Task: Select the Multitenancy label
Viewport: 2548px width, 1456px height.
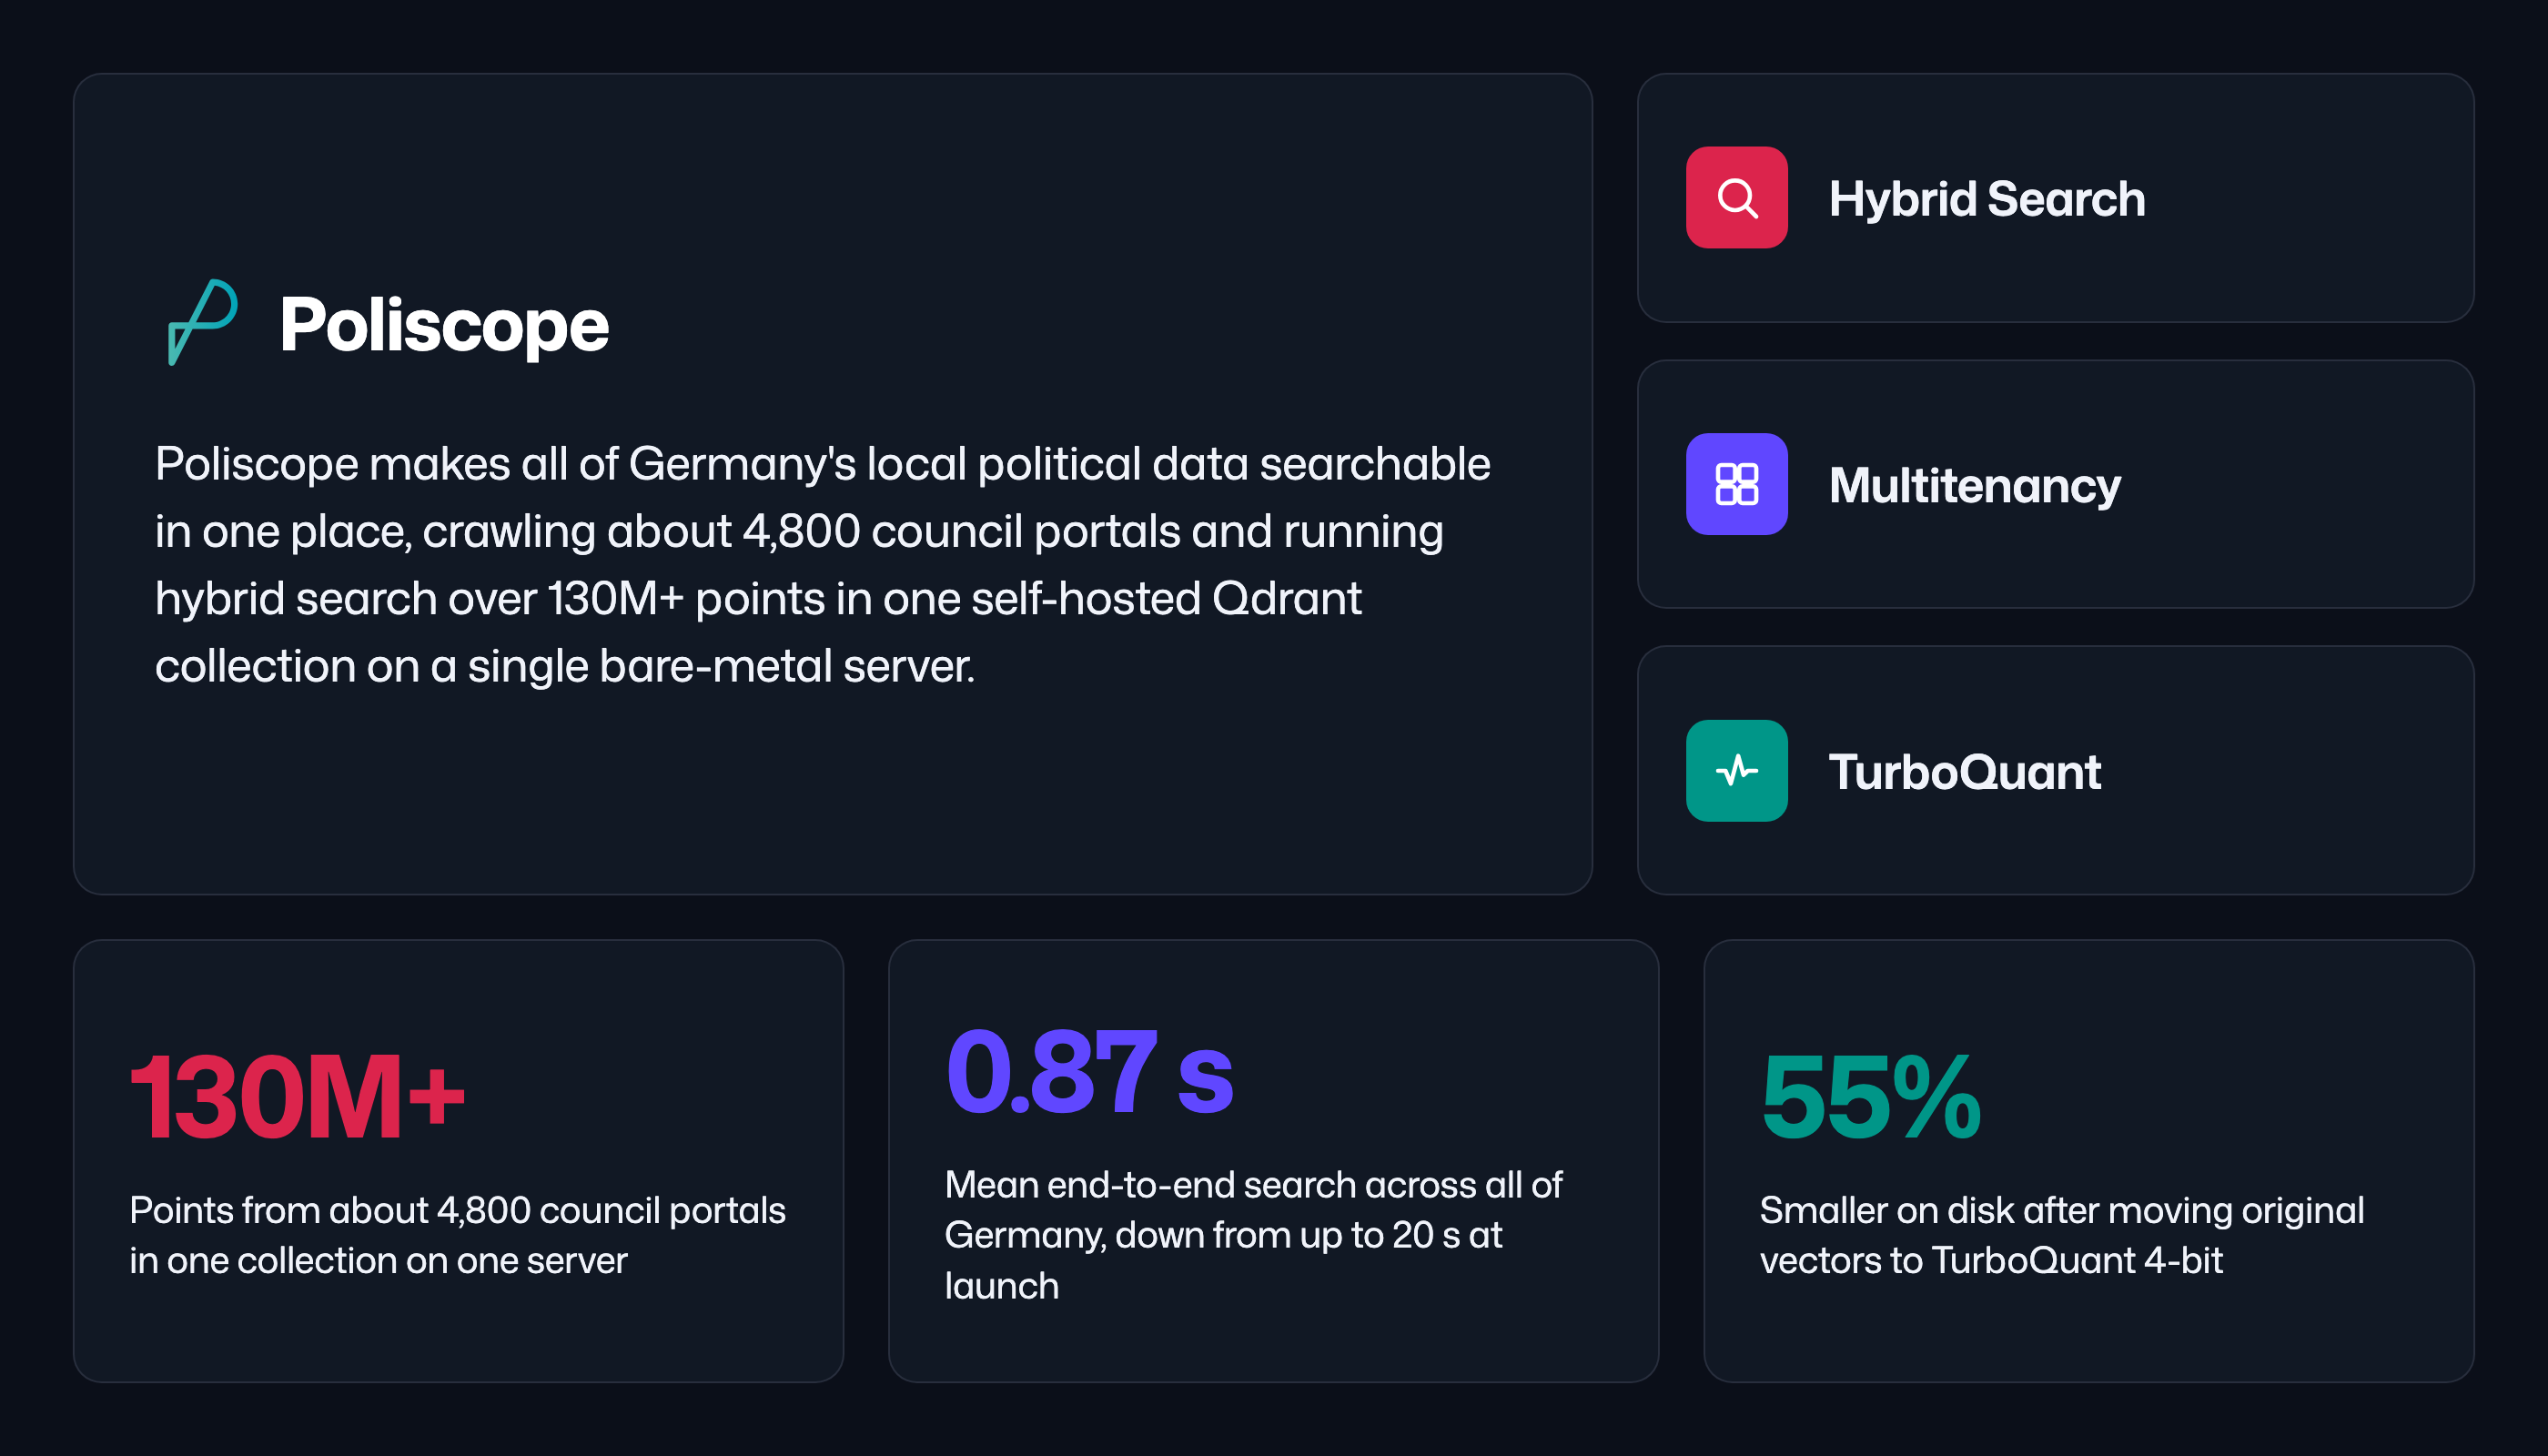Action: pyautogui.click(x=1974, y=485)
